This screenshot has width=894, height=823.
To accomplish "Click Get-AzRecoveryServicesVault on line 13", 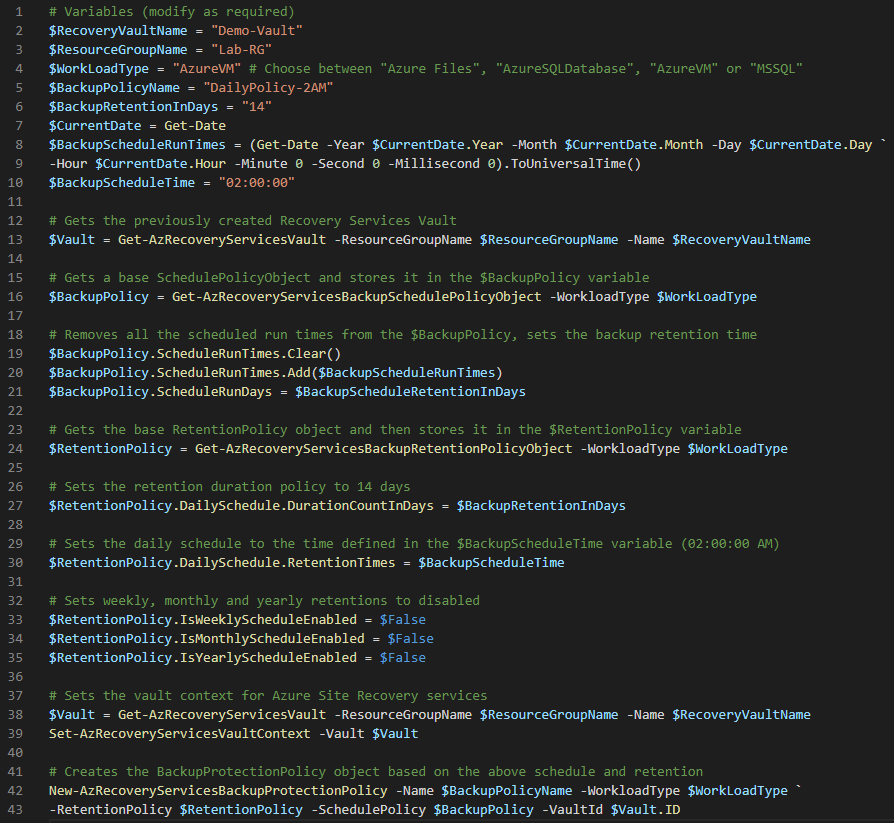I will pos(222,240).
